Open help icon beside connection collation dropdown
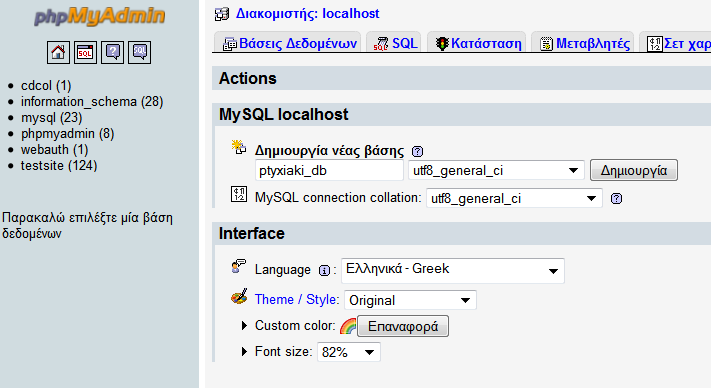 [x=616, y=199]
